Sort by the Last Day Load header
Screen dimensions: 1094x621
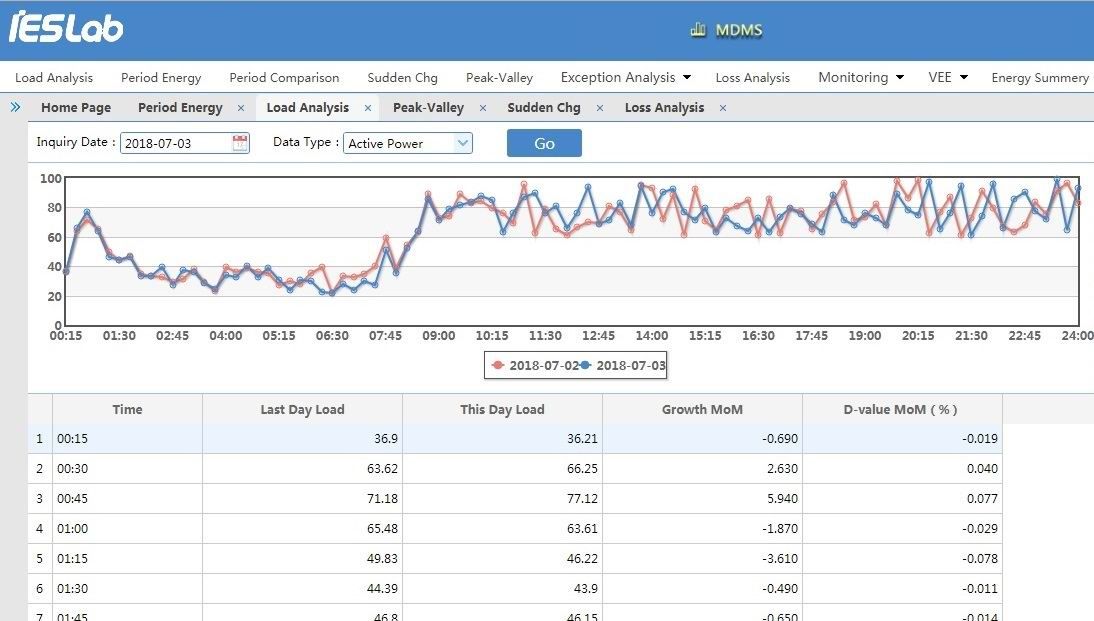coord(303,410)
